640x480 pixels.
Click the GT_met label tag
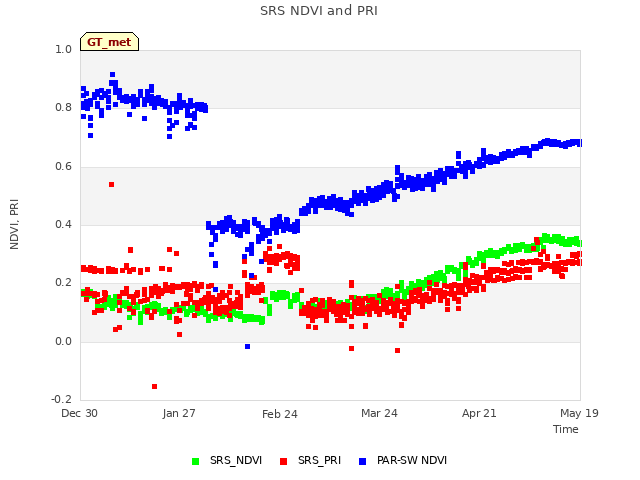(x=109, y=42)
